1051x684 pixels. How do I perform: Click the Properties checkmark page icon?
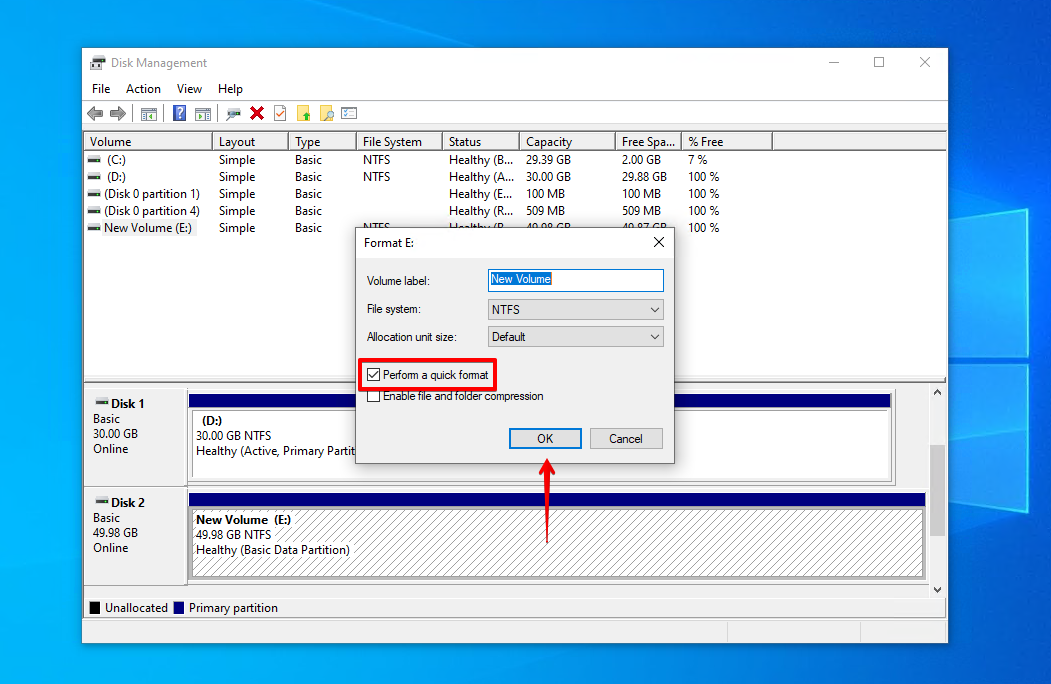coord(280,114)
